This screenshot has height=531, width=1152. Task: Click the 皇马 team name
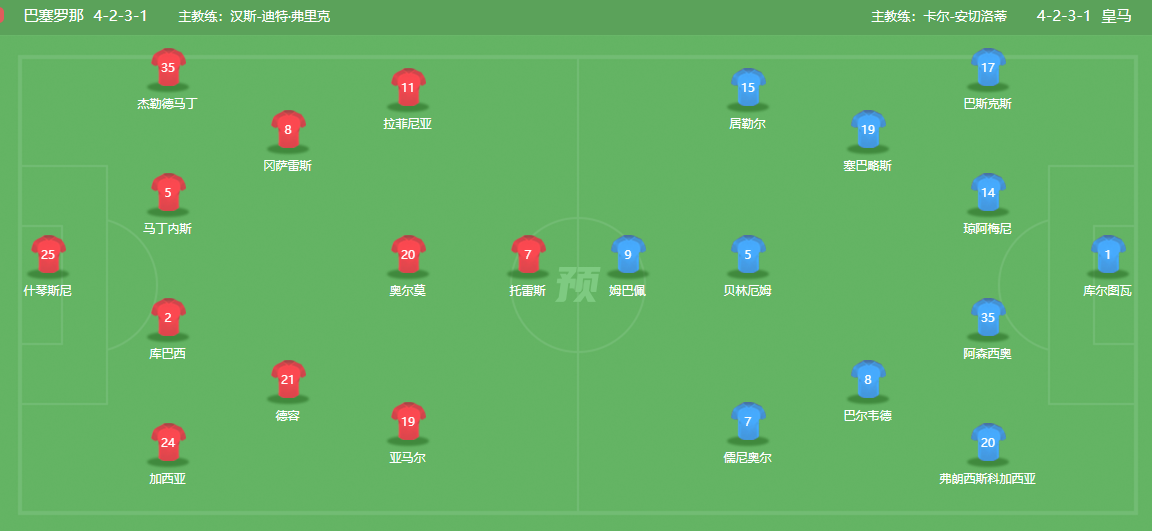click(1116, 16)
